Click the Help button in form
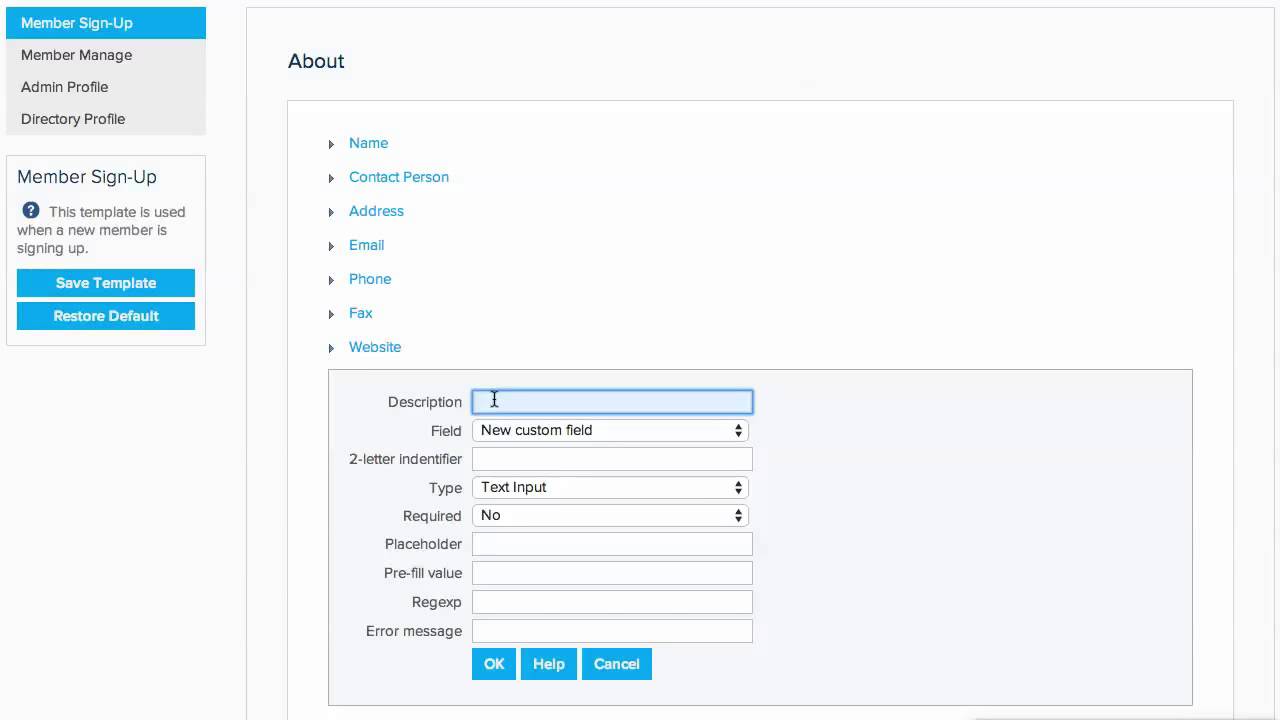Screen dimensions: 1280x720 (548, 664)
